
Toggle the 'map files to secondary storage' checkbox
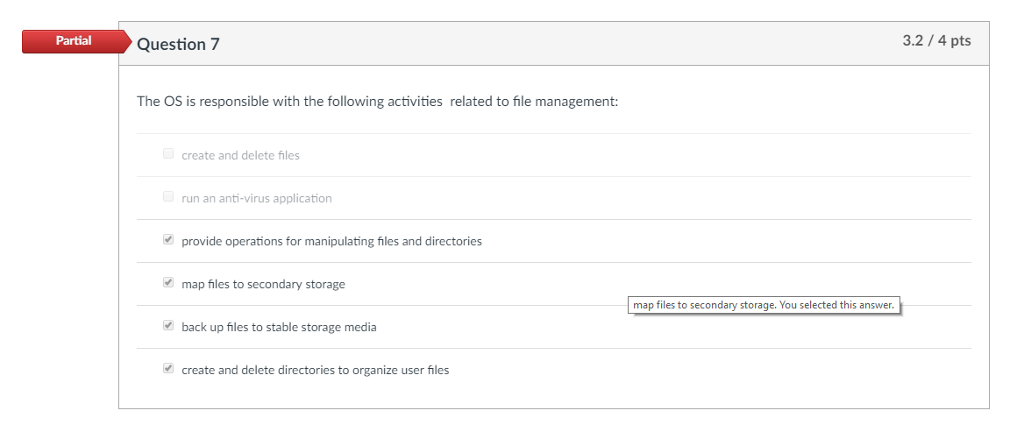(168, 283)
